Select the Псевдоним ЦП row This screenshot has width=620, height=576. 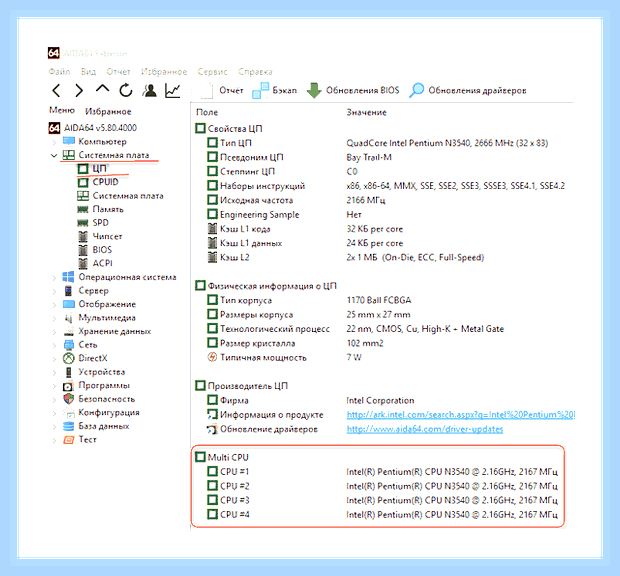(x=299, y=157)
